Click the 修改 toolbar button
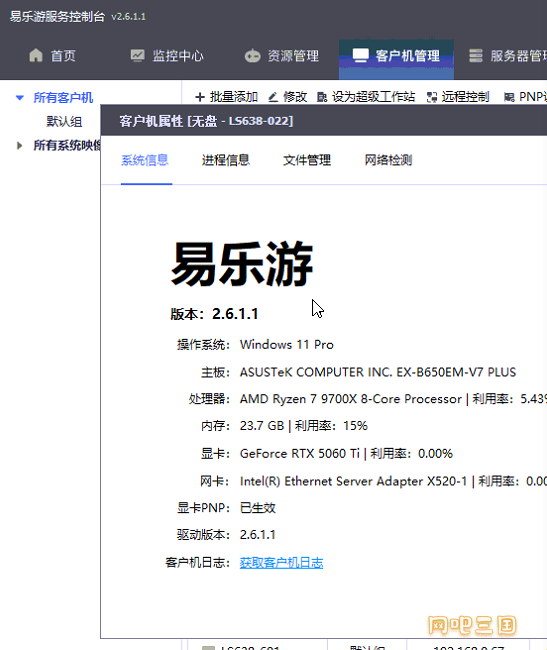The width and height of the screenshot is (547, 650). (x=288, y=97)
